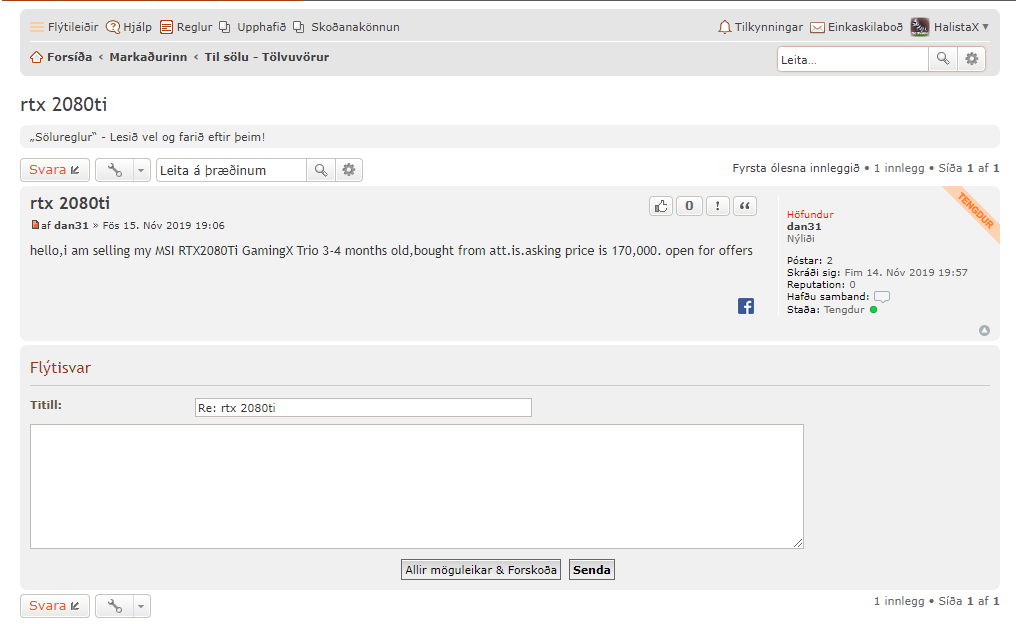
Task: Click Allir möguleikar & Forskoða button
Action: point(480,570)
